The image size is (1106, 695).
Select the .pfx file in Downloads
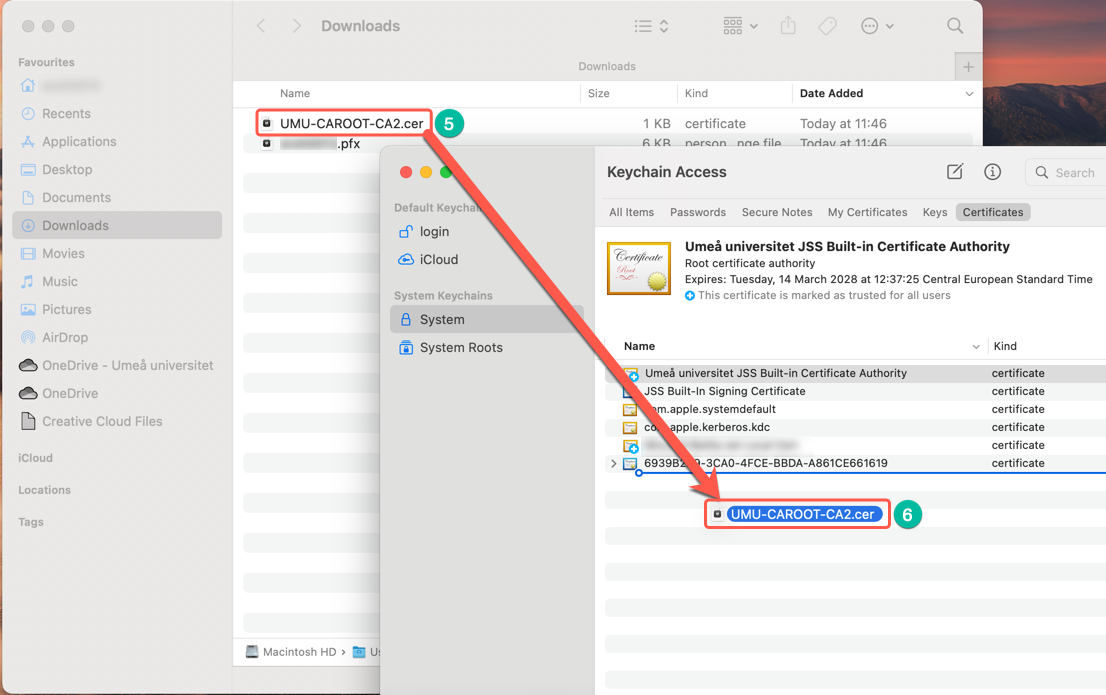[320, 144]
